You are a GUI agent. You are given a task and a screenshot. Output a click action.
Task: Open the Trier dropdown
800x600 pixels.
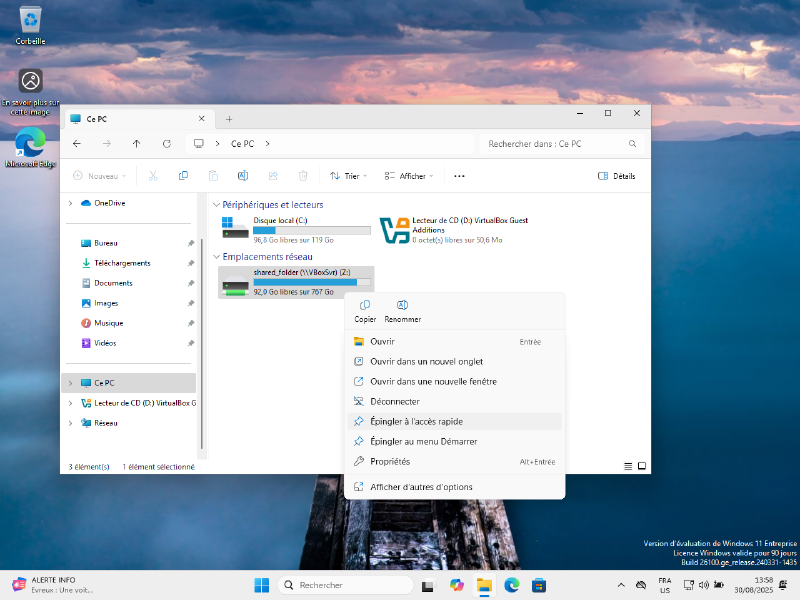(x=348, y=175)
